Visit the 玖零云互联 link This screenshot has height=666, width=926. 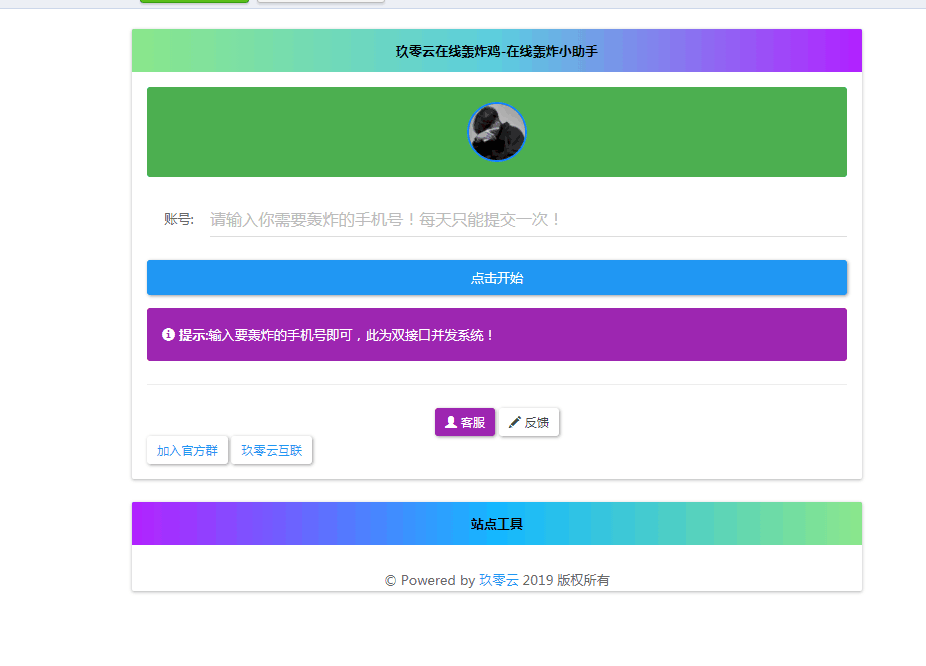point(272,450)
